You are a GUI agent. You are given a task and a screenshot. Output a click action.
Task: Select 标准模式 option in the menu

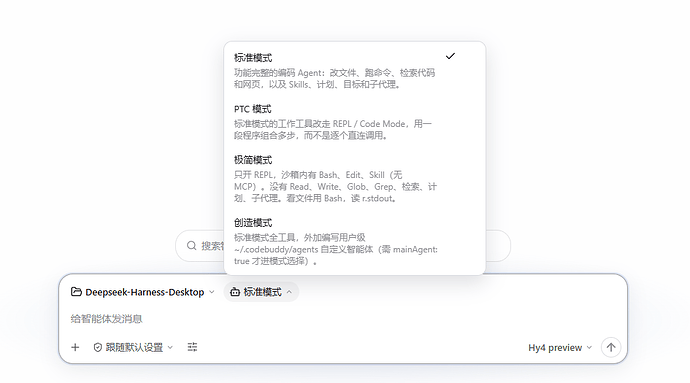pos(355,70)
